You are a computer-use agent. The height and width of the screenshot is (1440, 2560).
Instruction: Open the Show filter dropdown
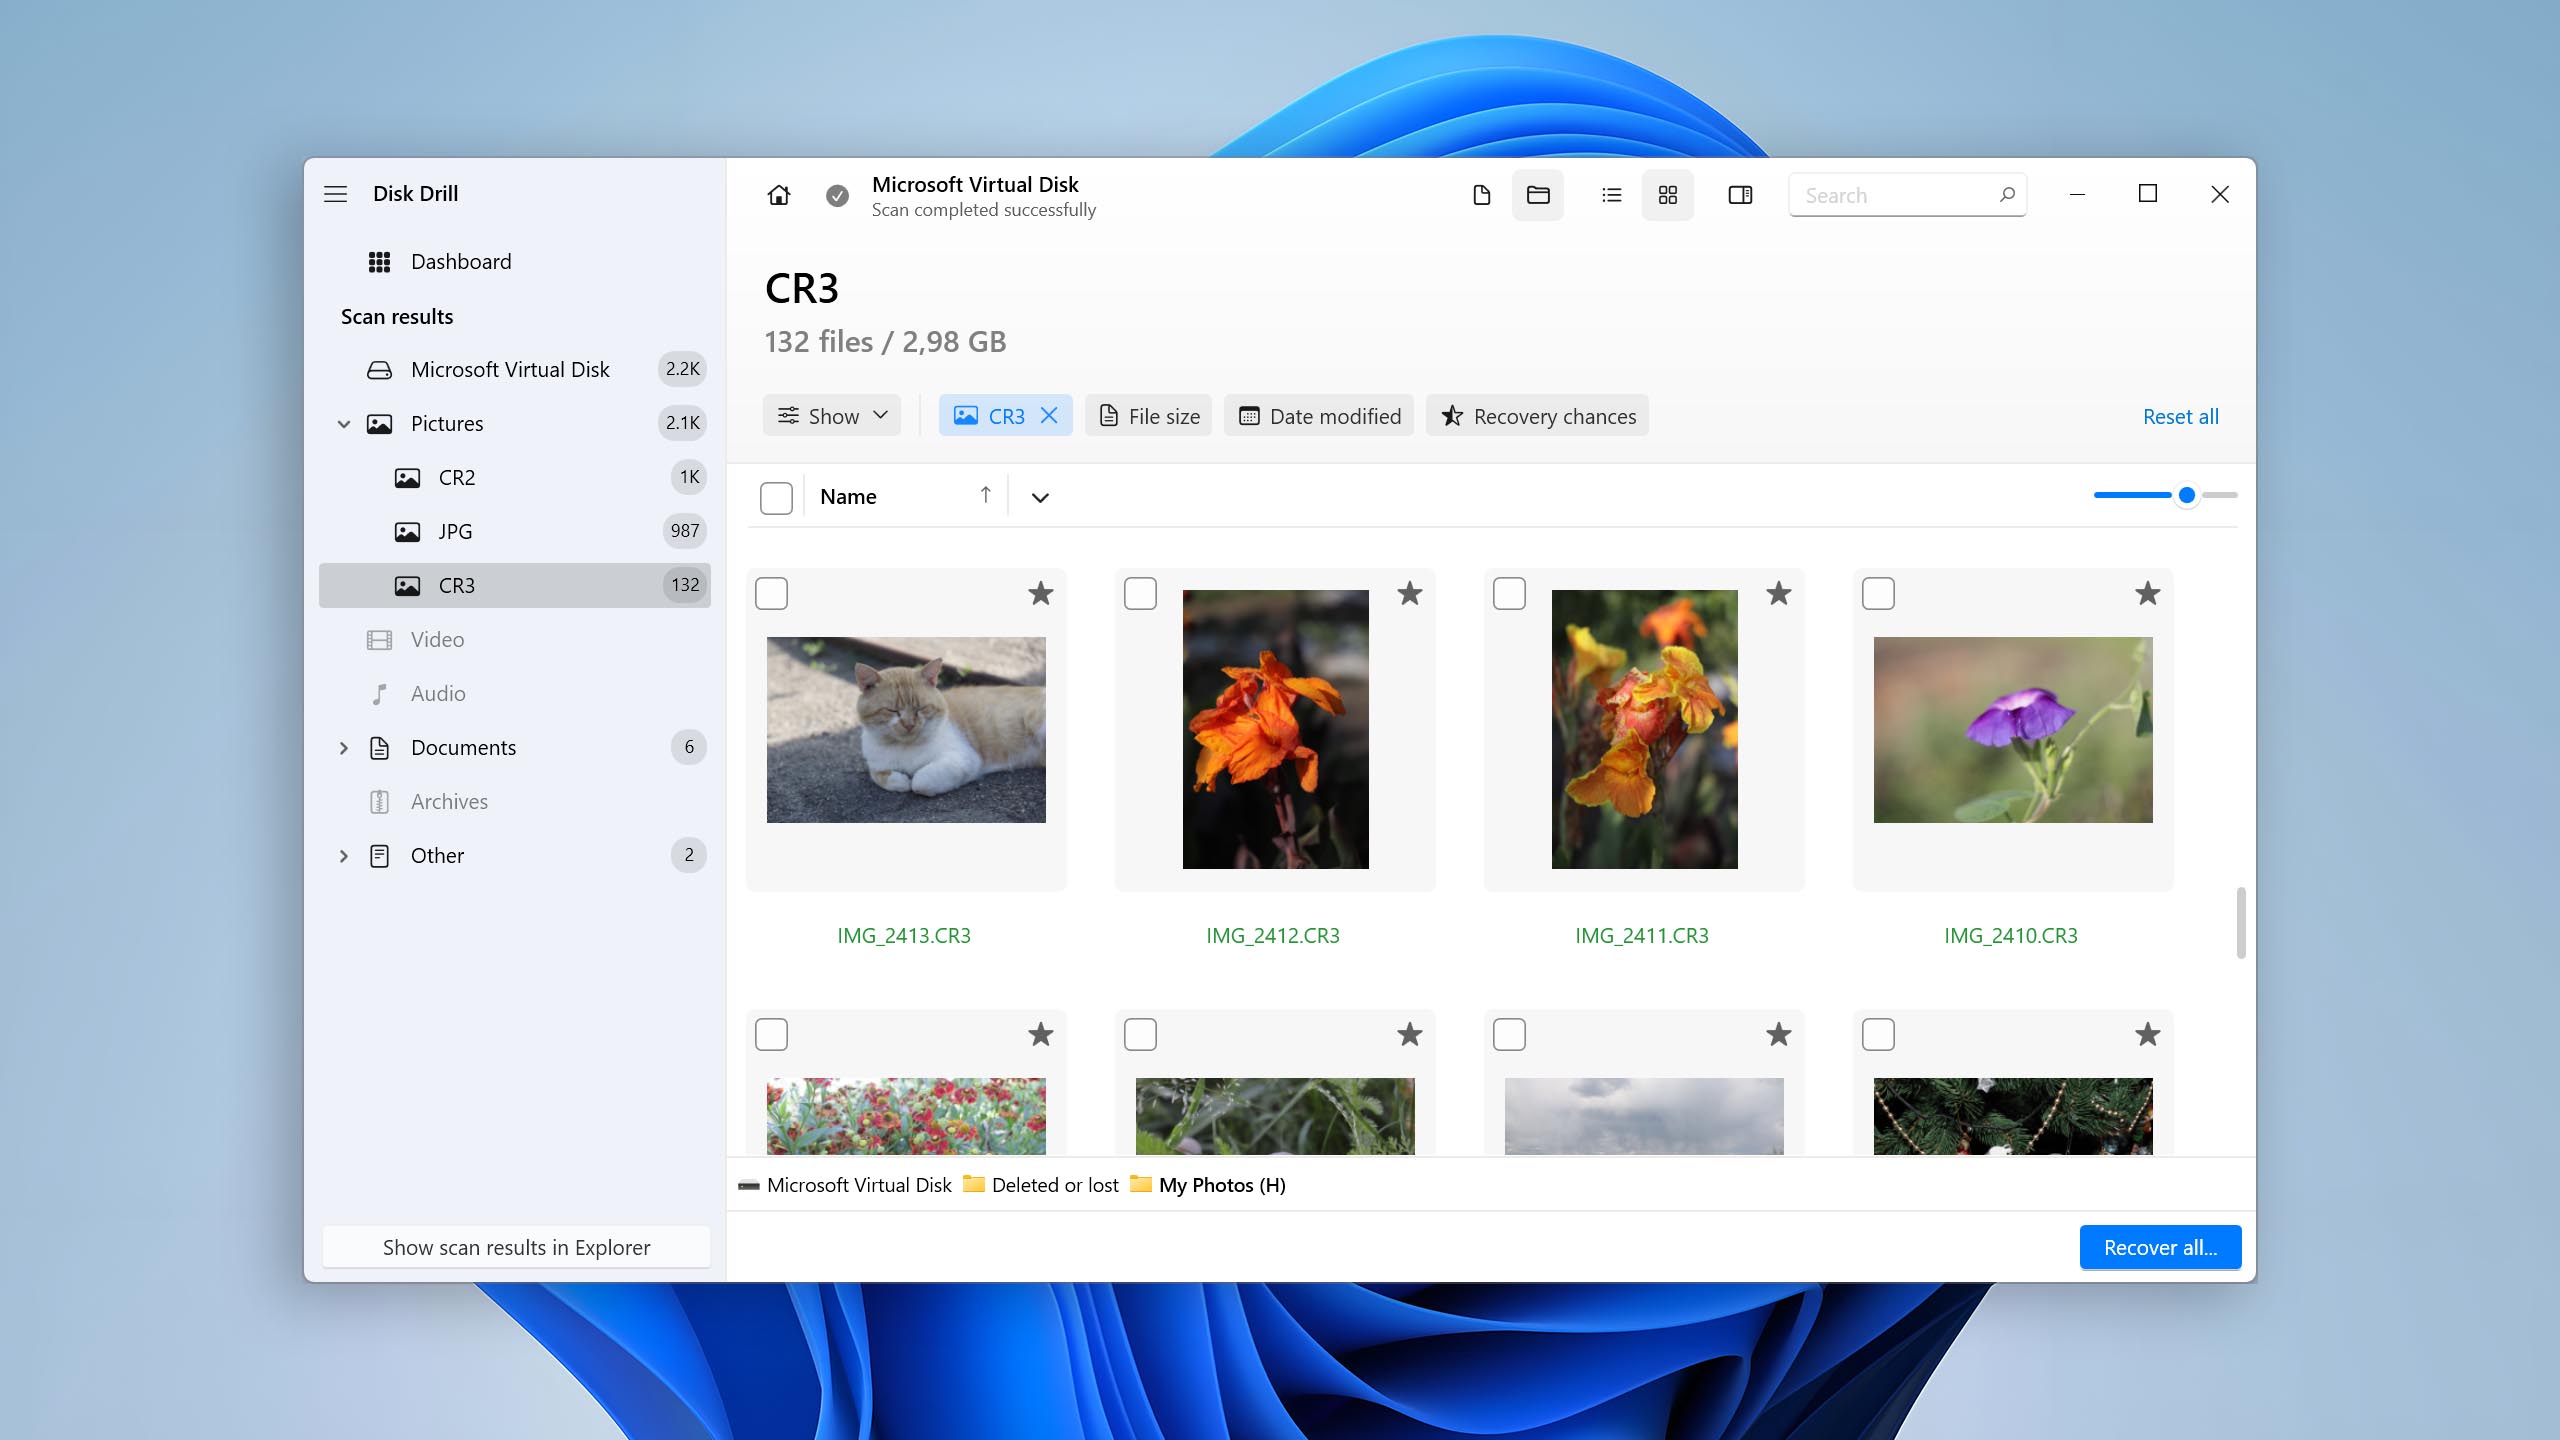[832, 416]
